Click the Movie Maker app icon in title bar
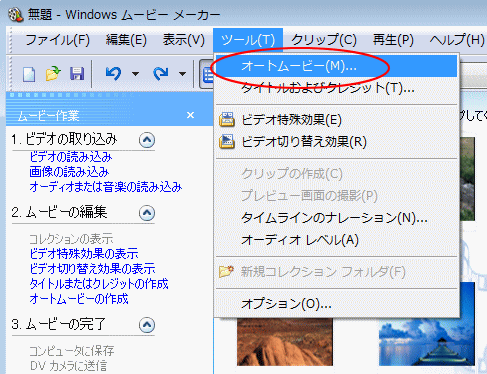Image resolution: width=487 pixels, height=374 pixels. 15,15
